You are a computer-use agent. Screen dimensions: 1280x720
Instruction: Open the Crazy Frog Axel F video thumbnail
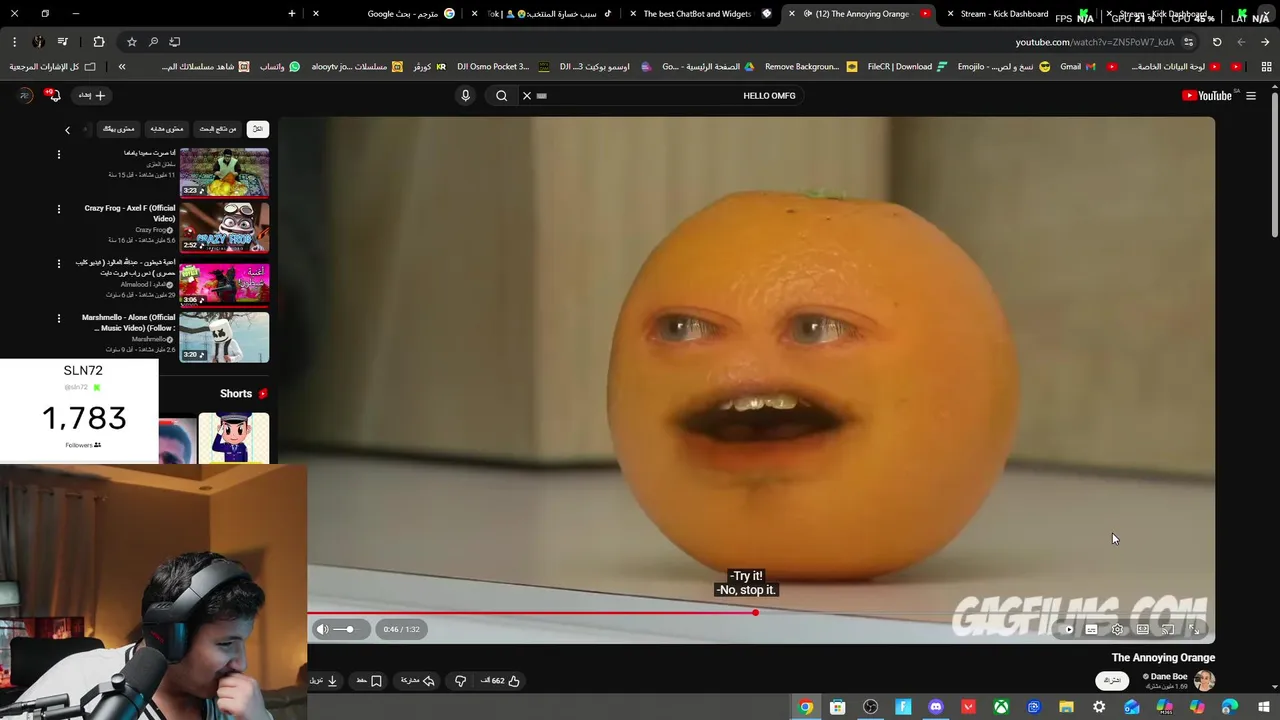224,228
